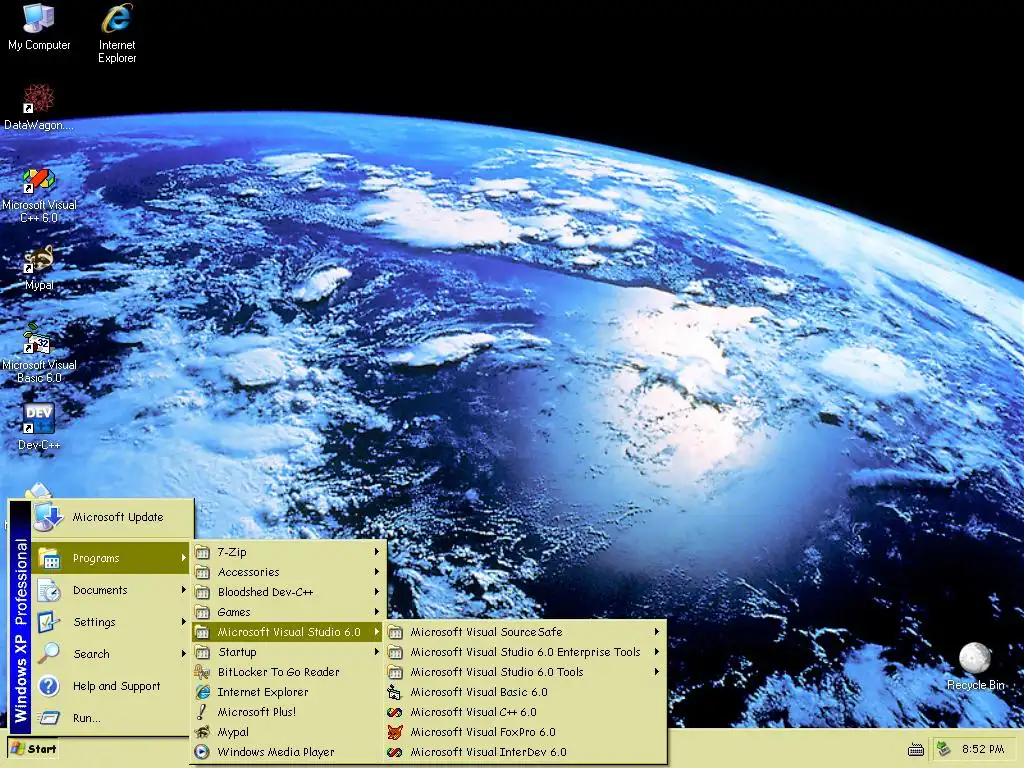Expand the Startup submenu arrow
1024x768 pixels.
tap(377, 652)
